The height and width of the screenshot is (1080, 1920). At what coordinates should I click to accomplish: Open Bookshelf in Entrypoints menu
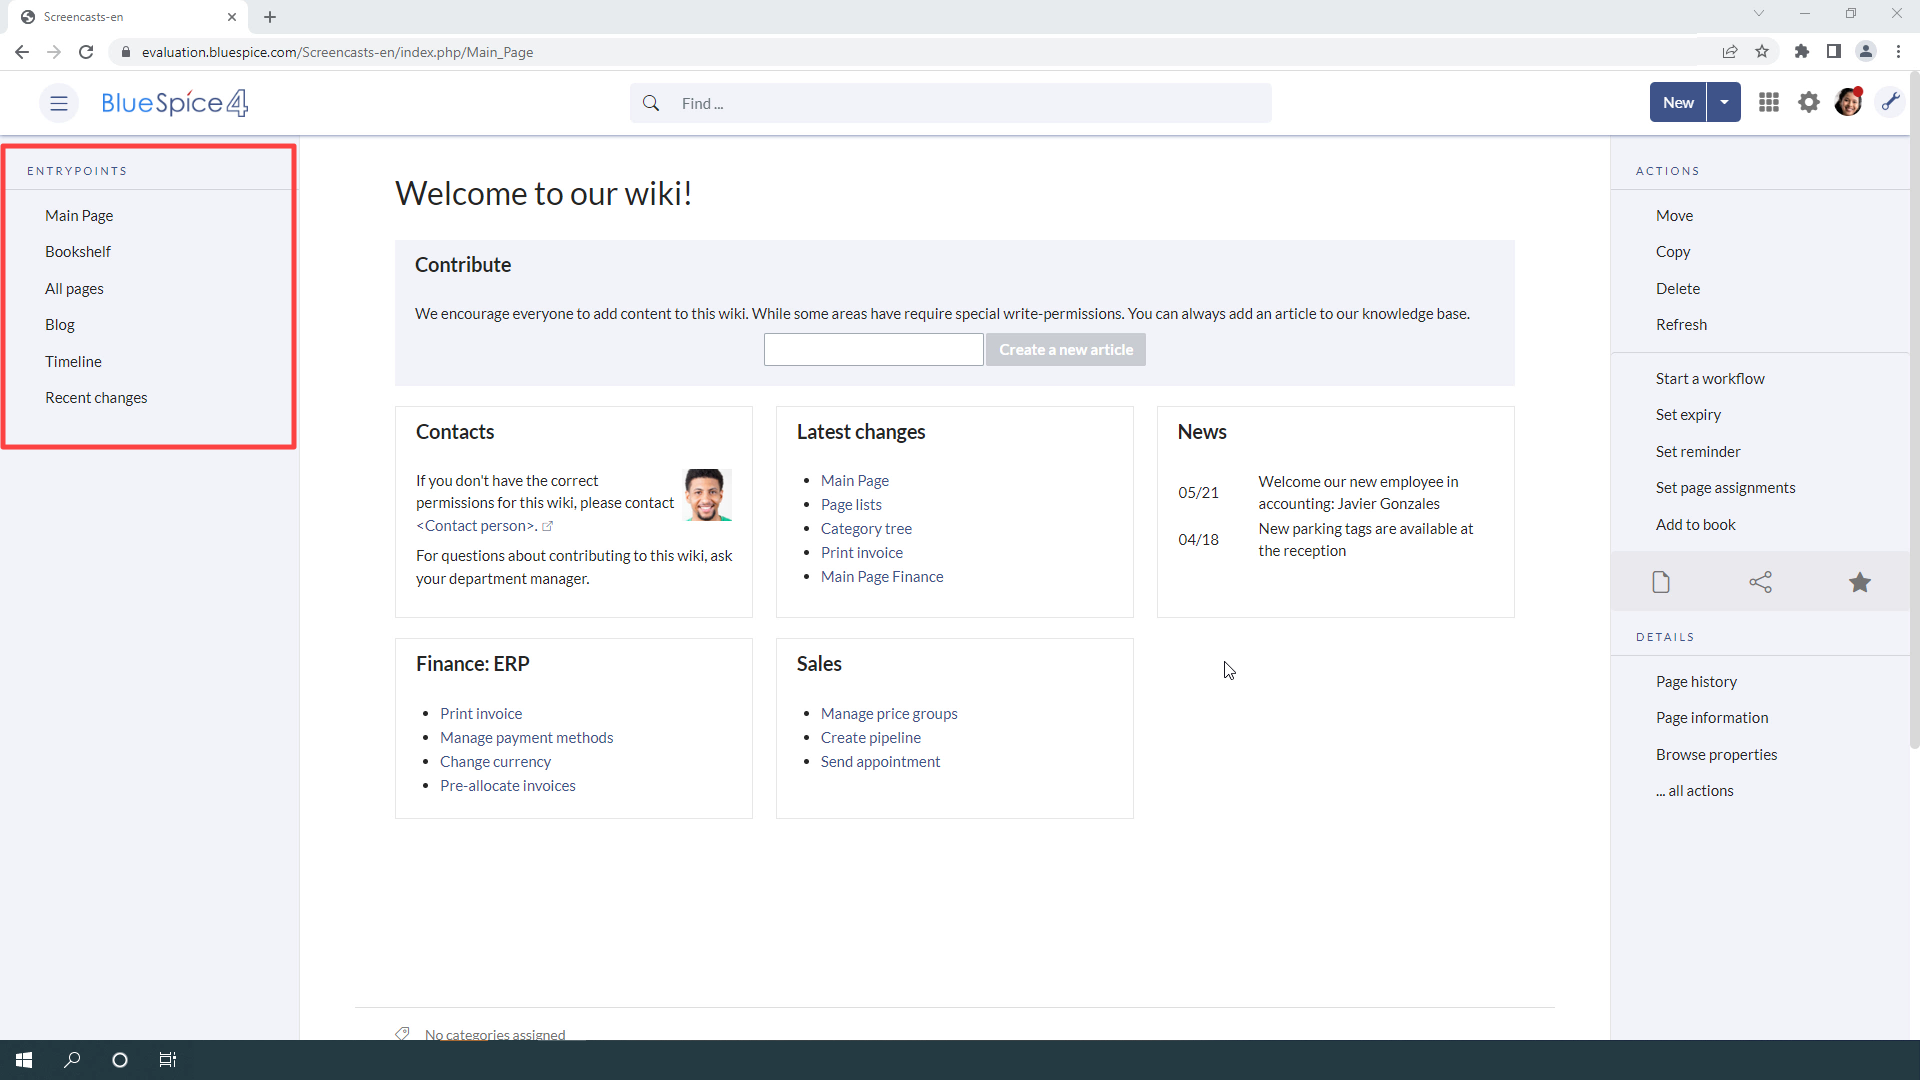(78, 252)
